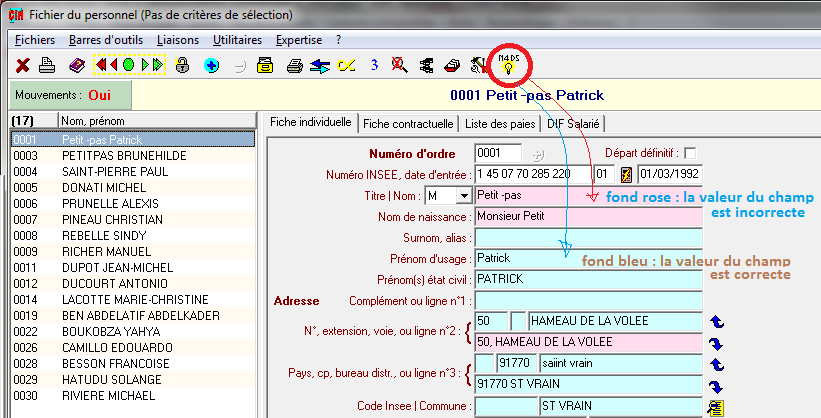Click the blue number 3 icon
821x418 pixels.
[x=374, y=65]
